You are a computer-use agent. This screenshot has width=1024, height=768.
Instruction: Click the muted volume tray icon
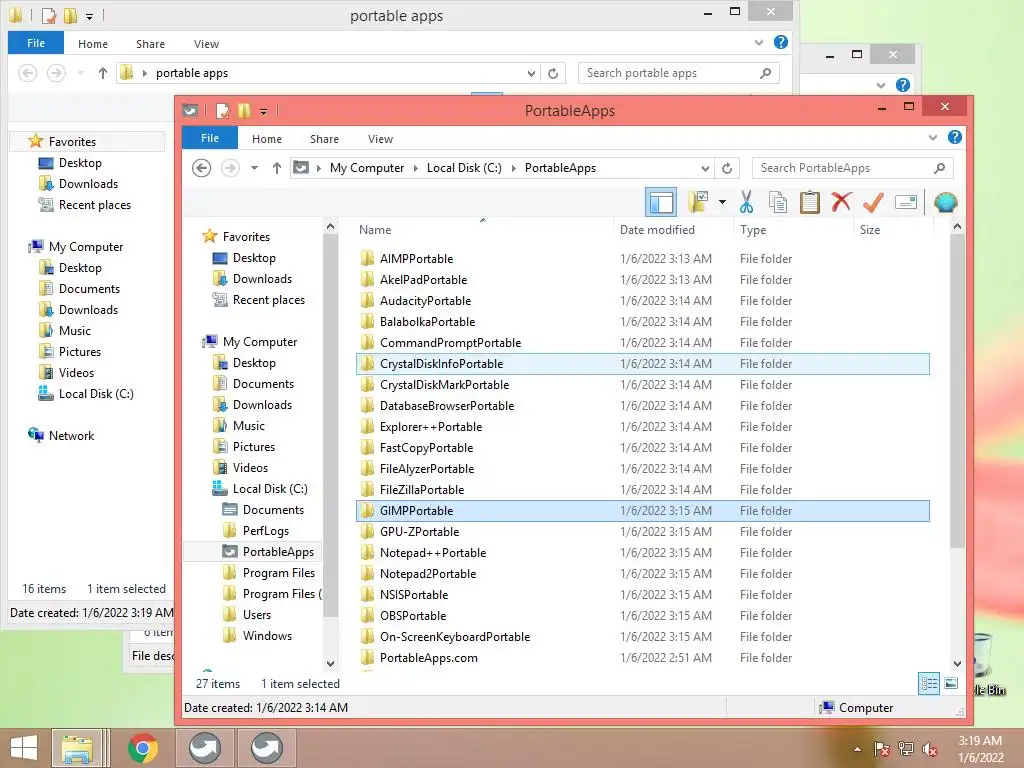click(930, 749)
